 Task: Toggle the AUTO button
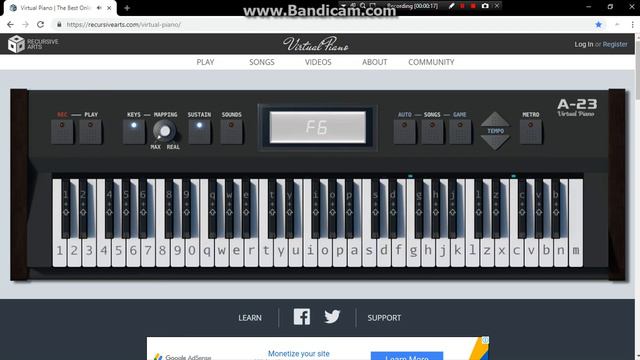(404, 131)
